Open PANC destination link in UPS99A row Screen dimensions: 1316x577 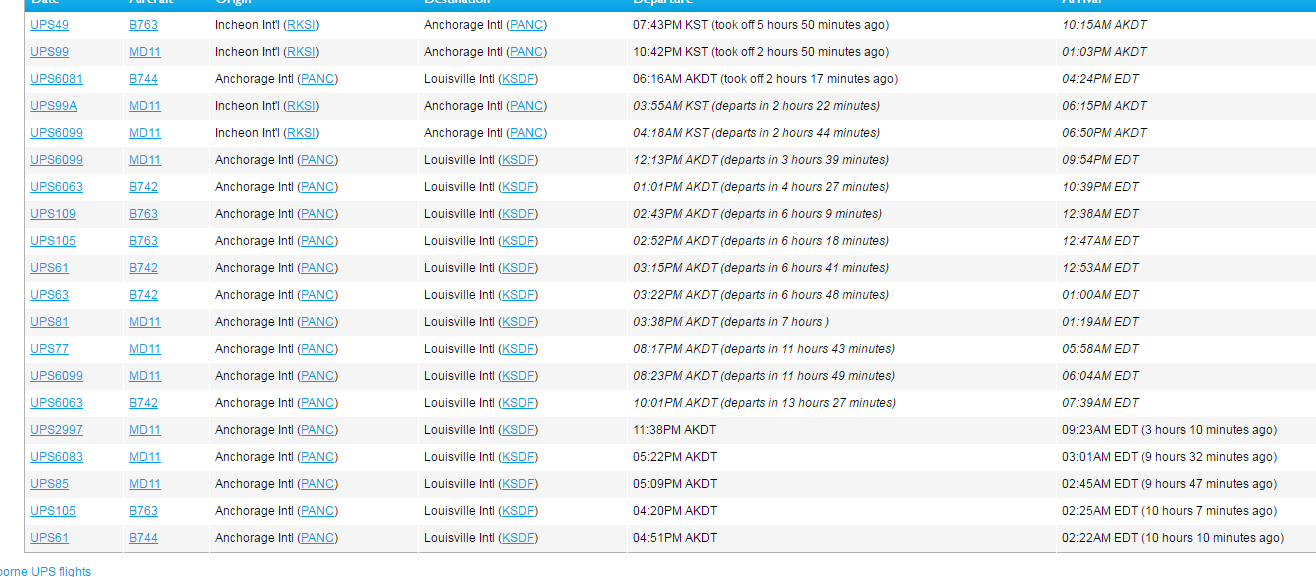(x=527, y=106)
